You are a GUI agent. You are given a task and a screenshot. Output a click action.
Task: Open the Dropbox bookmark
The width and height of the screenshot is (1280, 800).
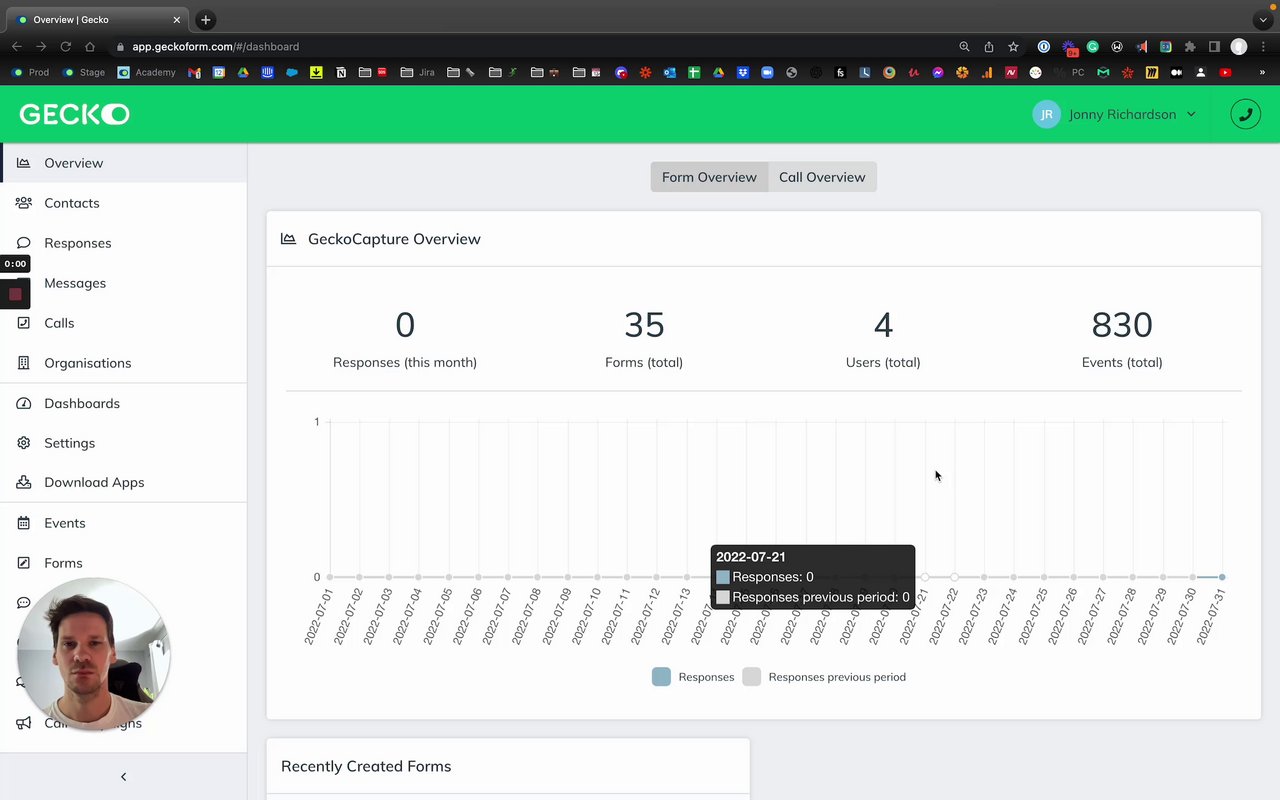[743, 73]
